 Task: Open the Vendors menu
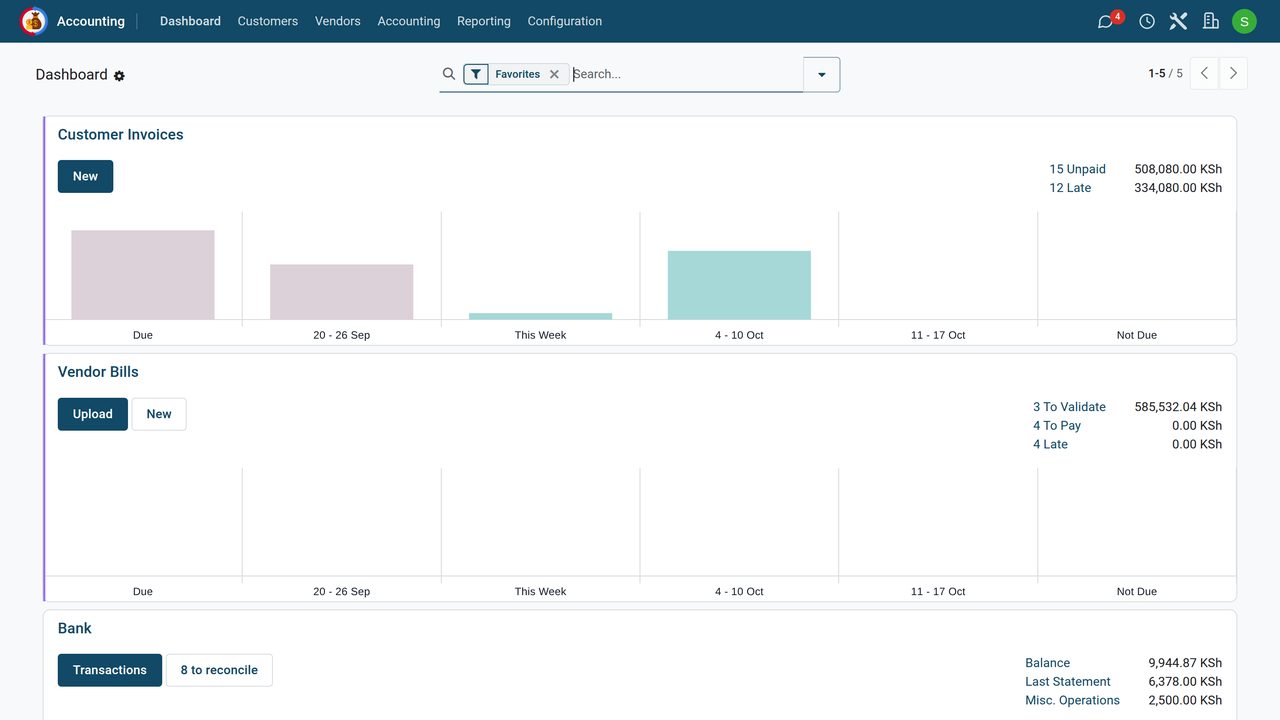click(x=338, y=21)
